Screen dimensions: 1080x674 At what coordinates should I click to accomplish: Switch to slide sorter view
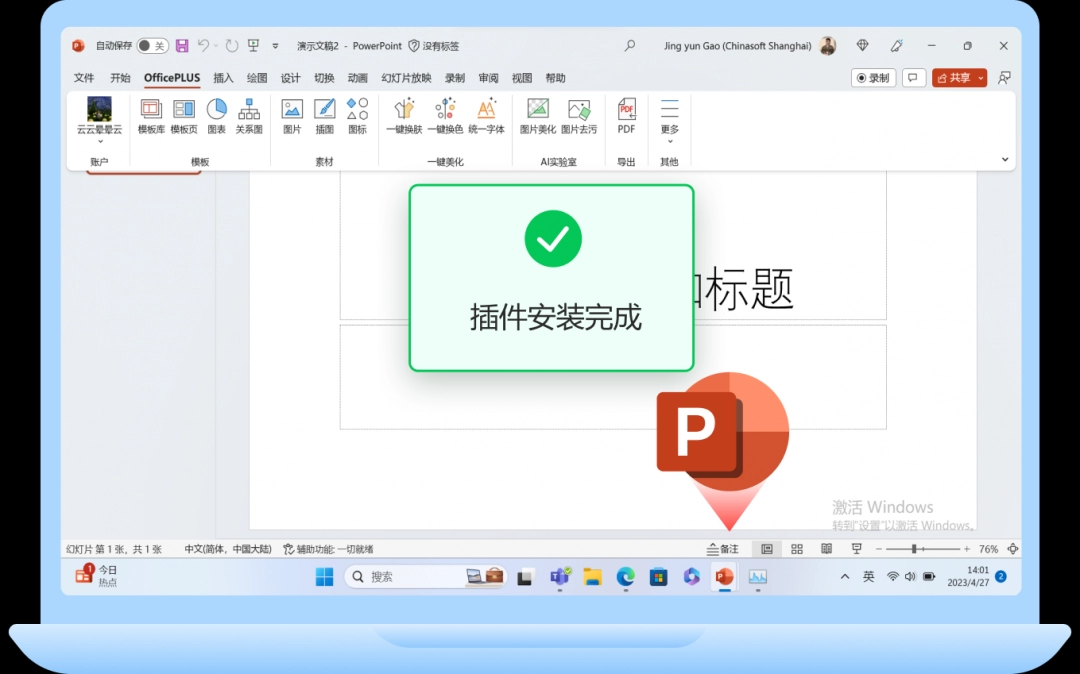796,548
